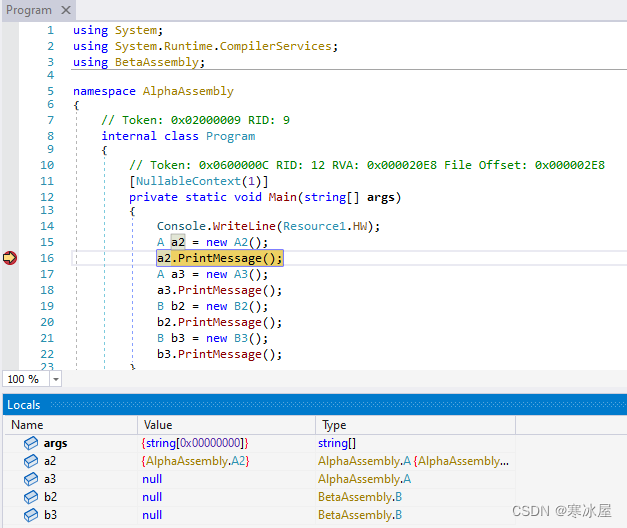
Task: Click a3.PrintMessage() on line 18
Action: [x=220, y=290]
